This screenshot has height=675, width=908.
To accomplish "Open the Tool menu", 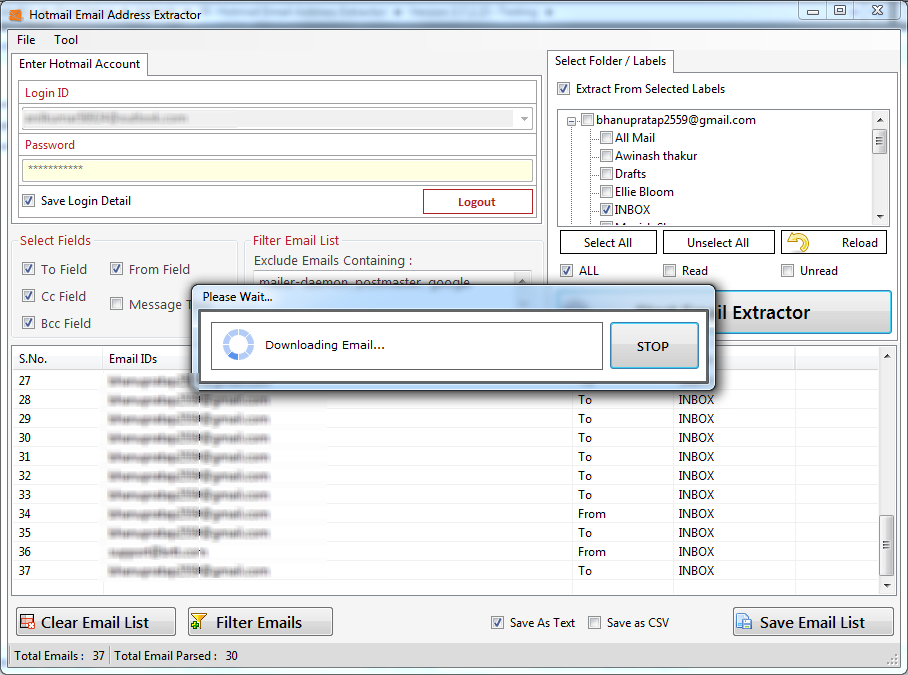I will pyautogui.click(x=66, y=40).
